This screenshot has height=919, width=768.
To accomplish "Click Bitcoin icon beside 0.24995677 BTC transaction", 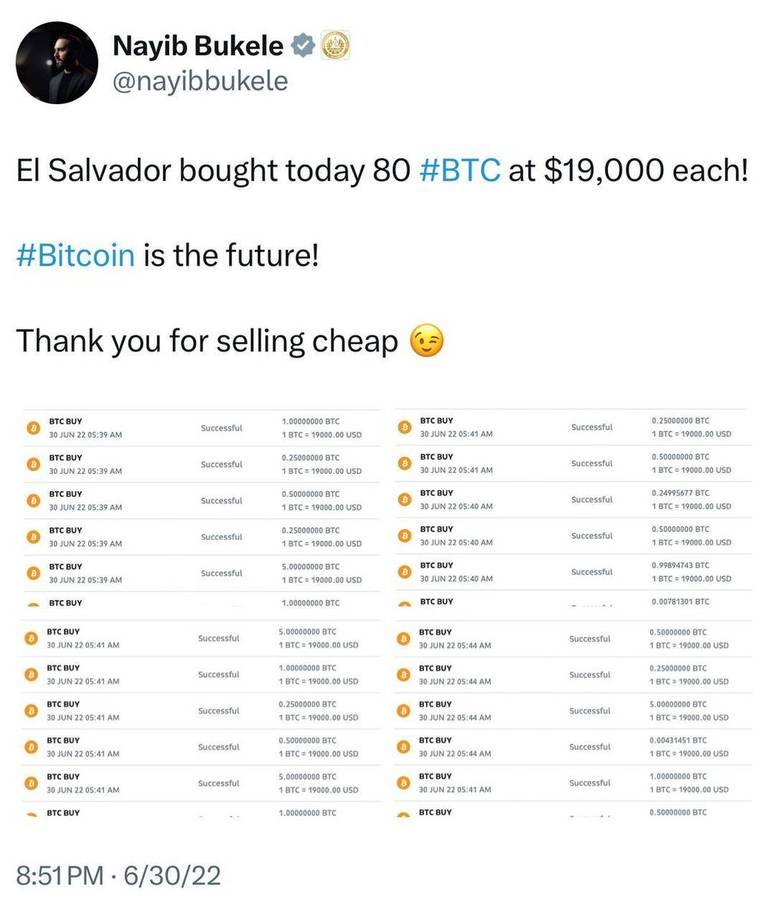I will pos(404,499).
